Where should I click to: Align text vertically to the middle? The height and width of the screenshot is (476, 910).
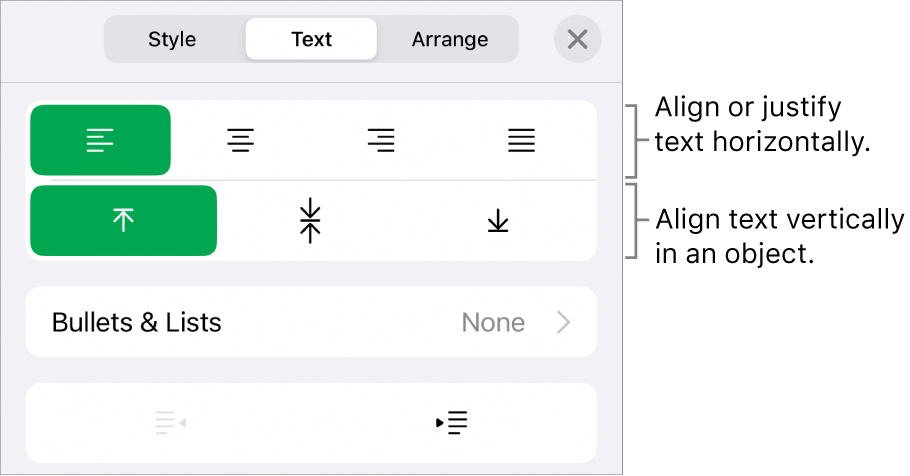pyautogui.click(x=311, y=221)
